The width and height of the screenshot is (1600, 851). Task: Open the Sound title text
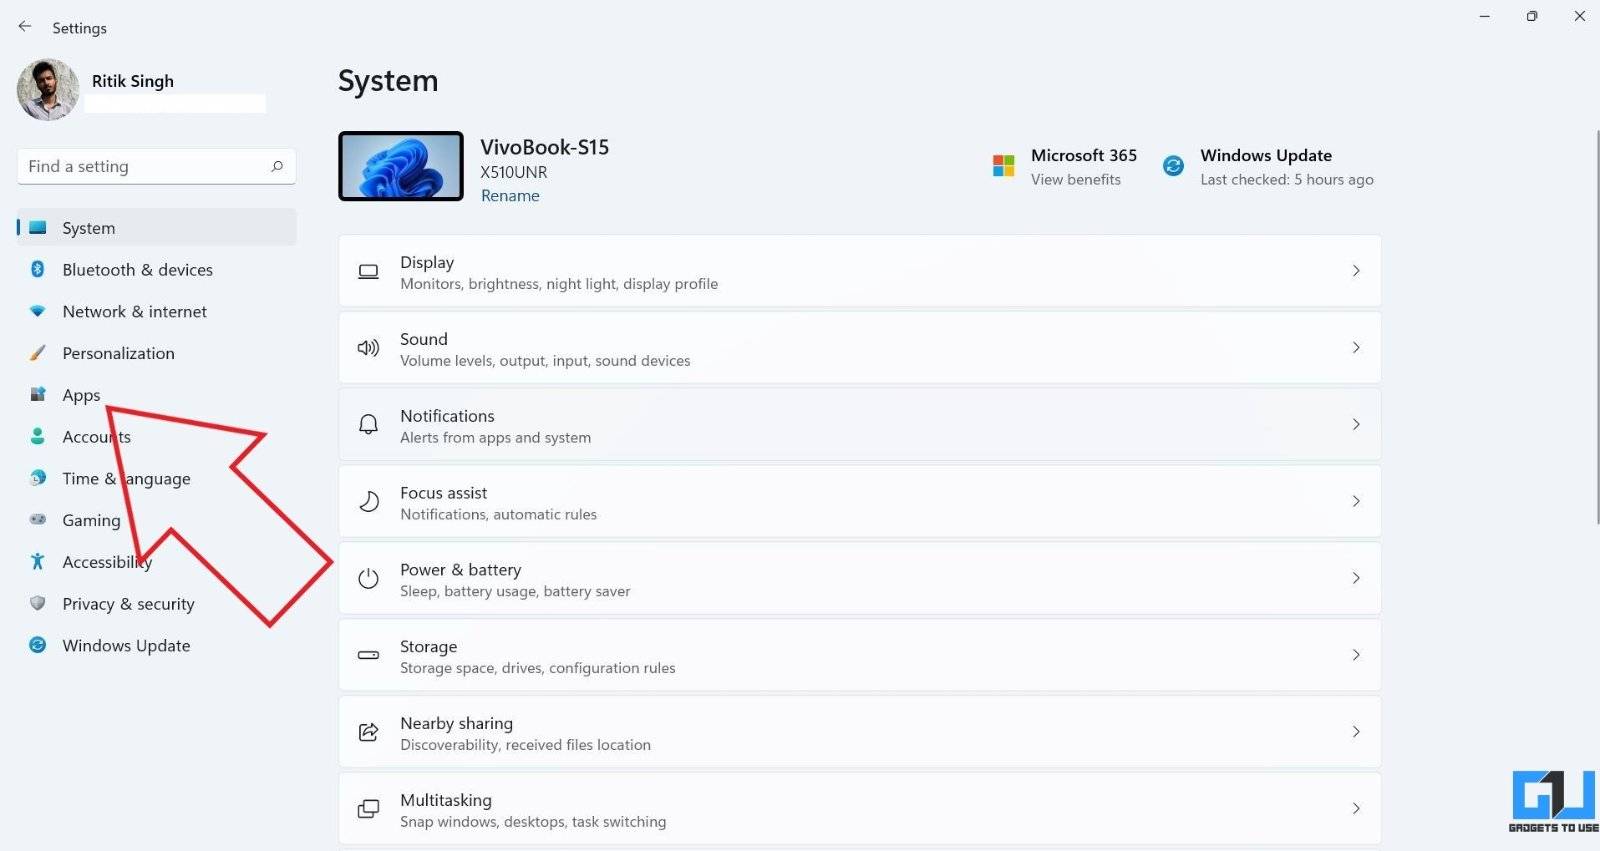click(424, 339)
